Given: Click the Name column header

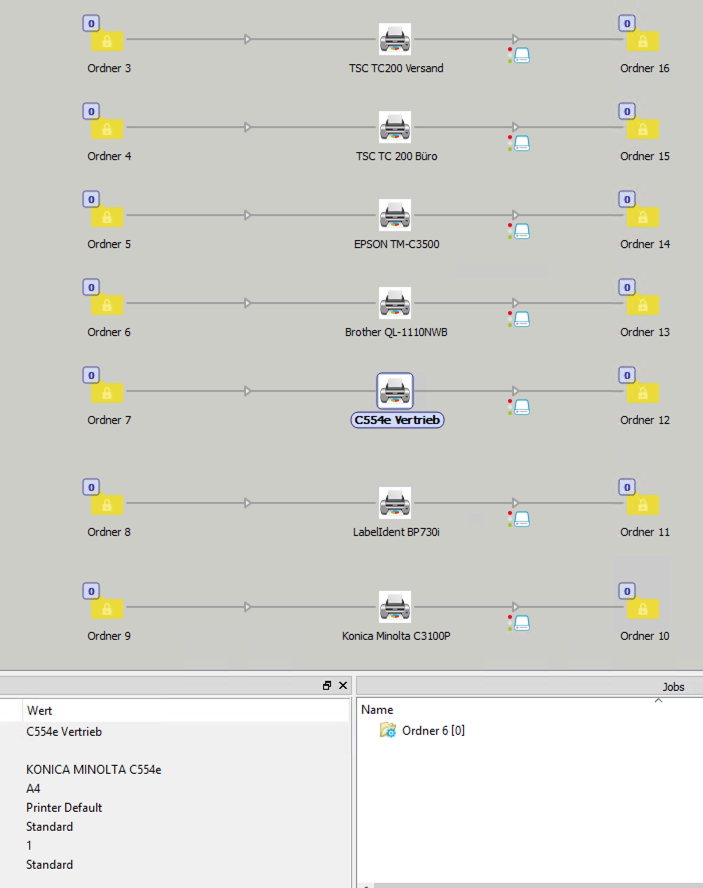Looking at the screenshot, I should [377, 710].
